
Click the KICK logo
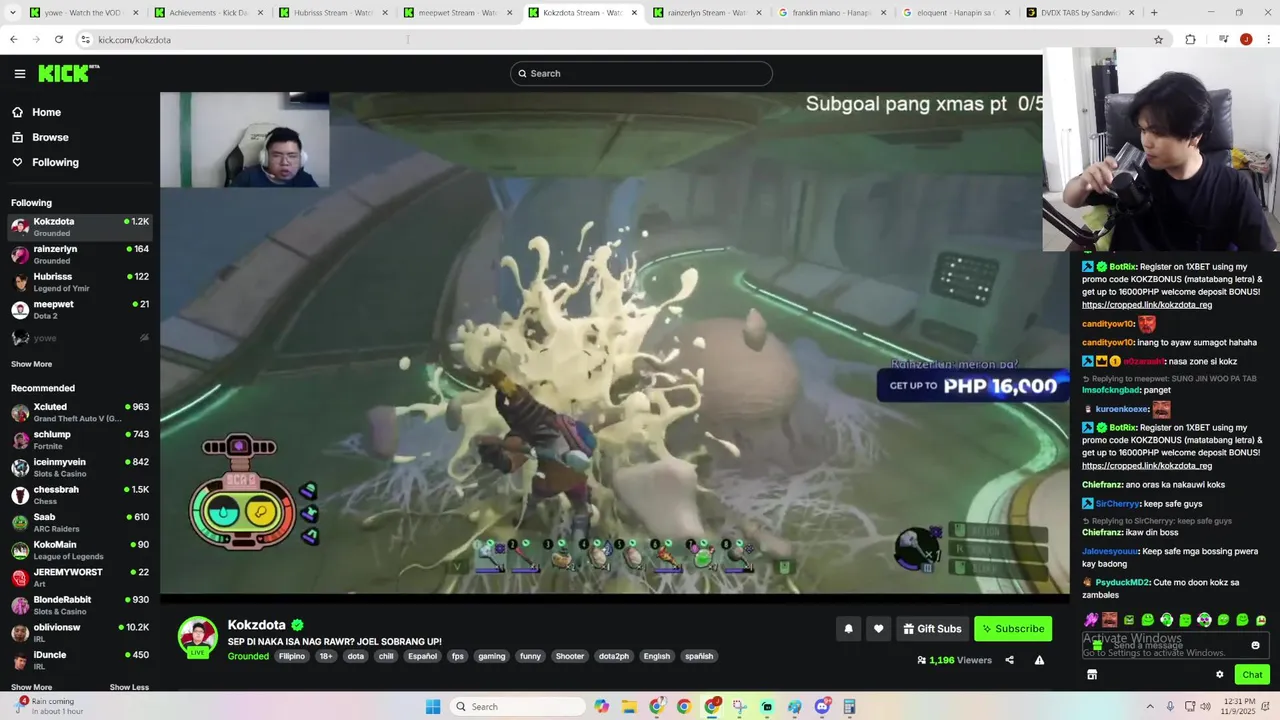click(x=68, y=73)
